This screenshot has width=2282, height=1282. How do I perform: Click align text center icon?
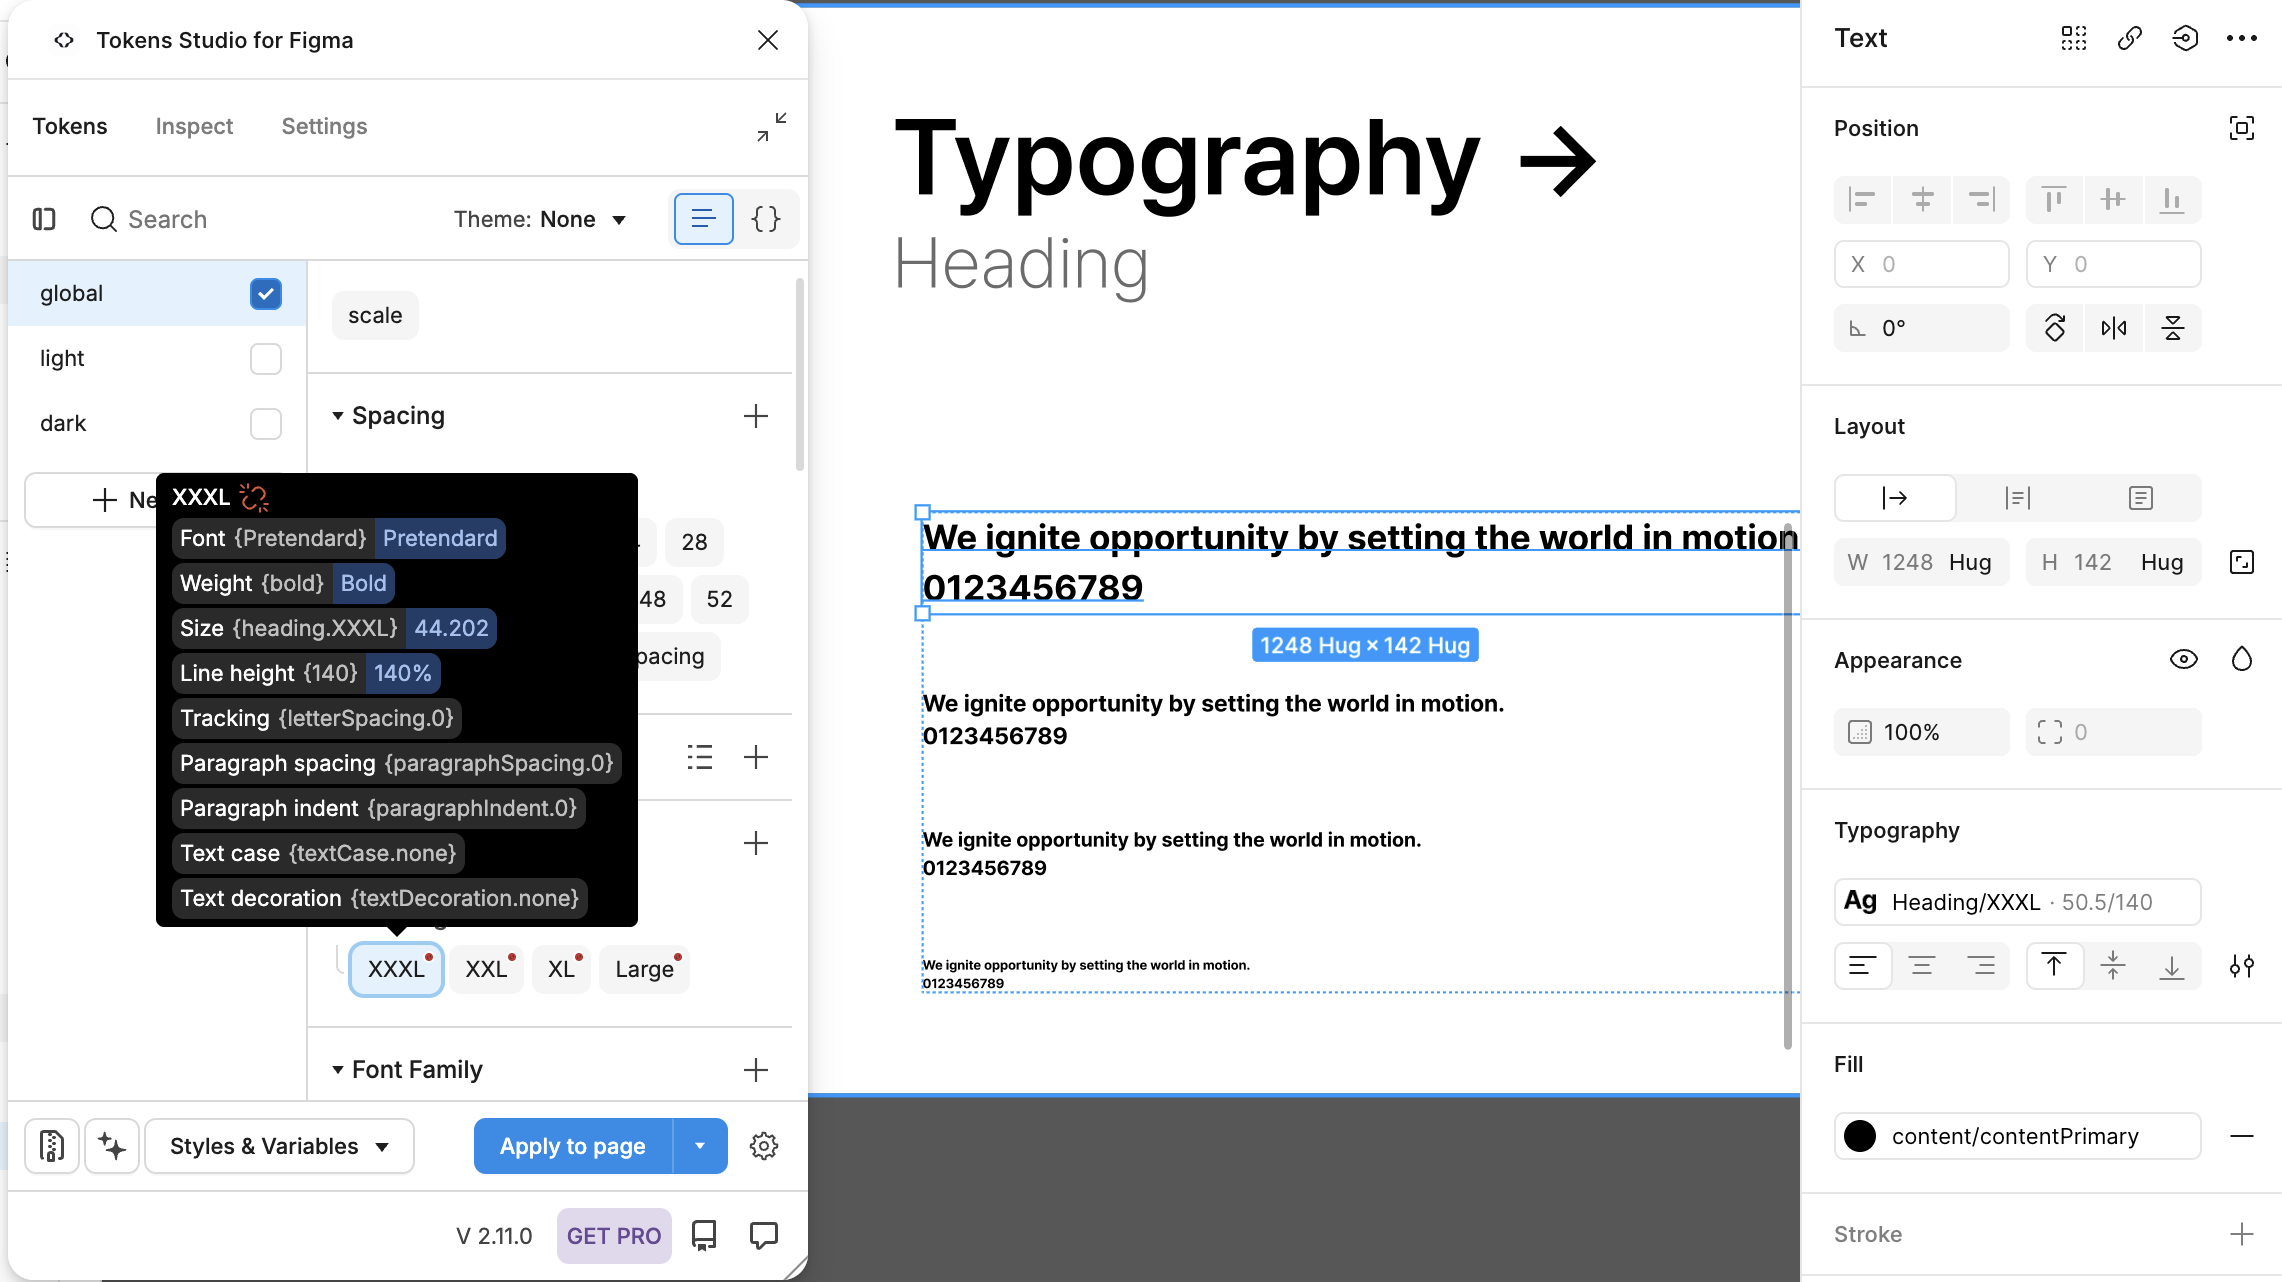coord(1921,966)
